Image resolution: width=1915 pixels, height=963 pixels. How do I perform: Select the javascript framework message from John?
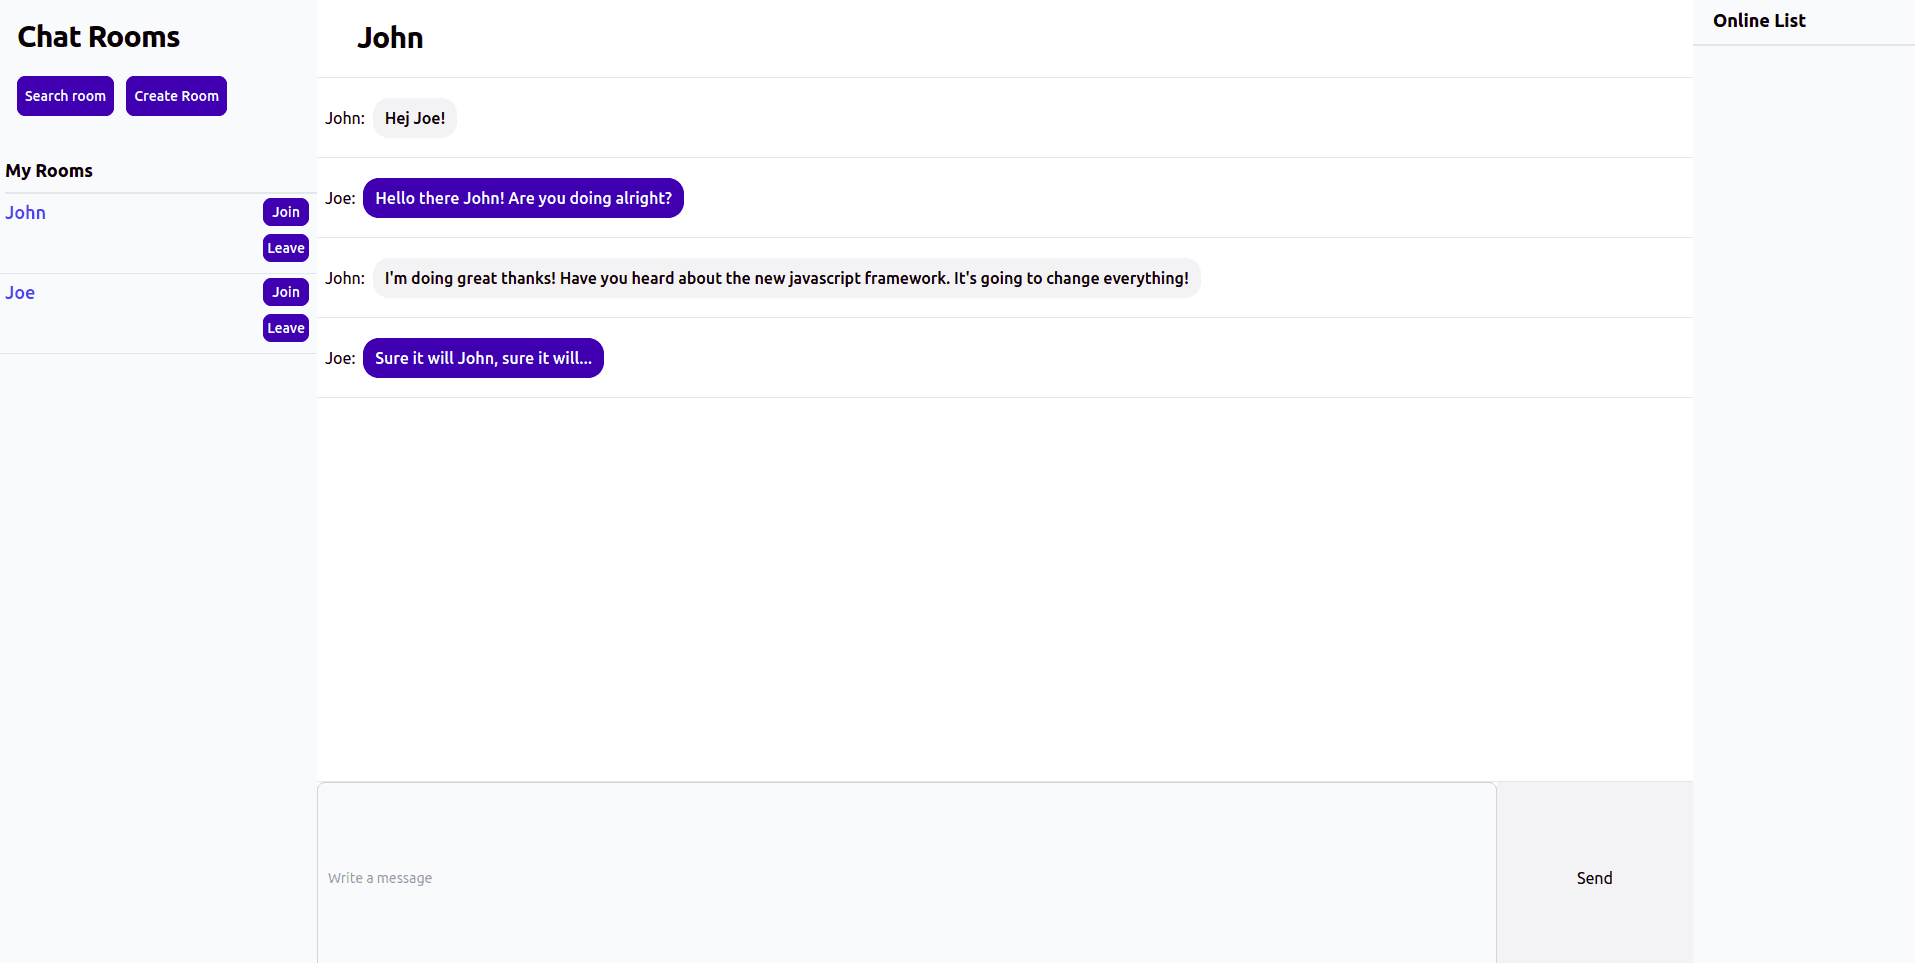coord(787,278)
